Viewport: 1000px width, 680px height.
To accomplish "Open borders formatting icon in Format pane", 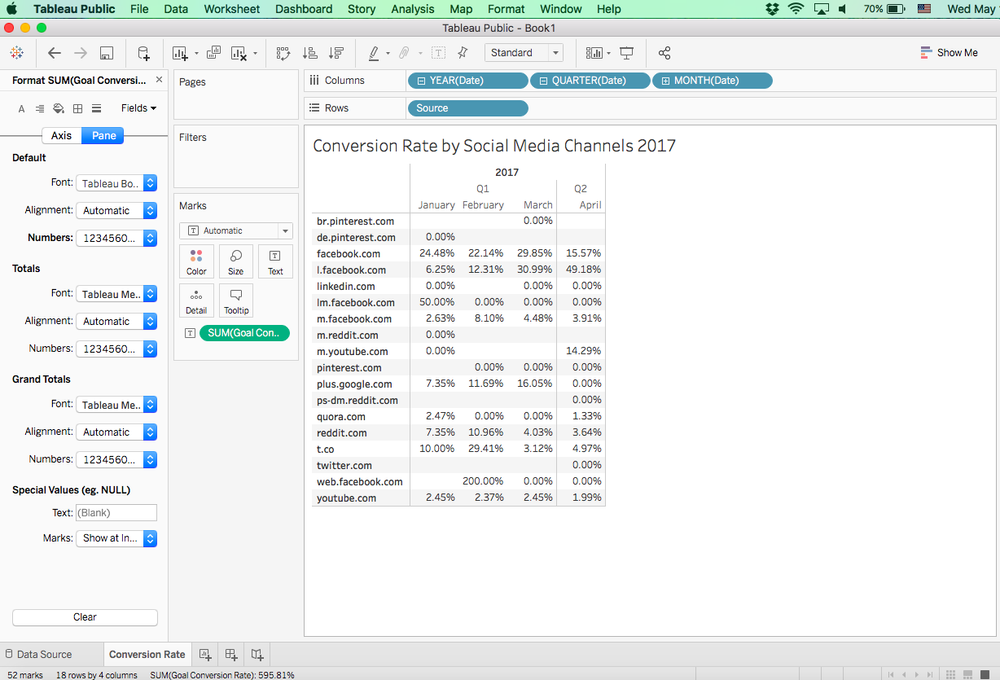I will [x=78, y=108].
